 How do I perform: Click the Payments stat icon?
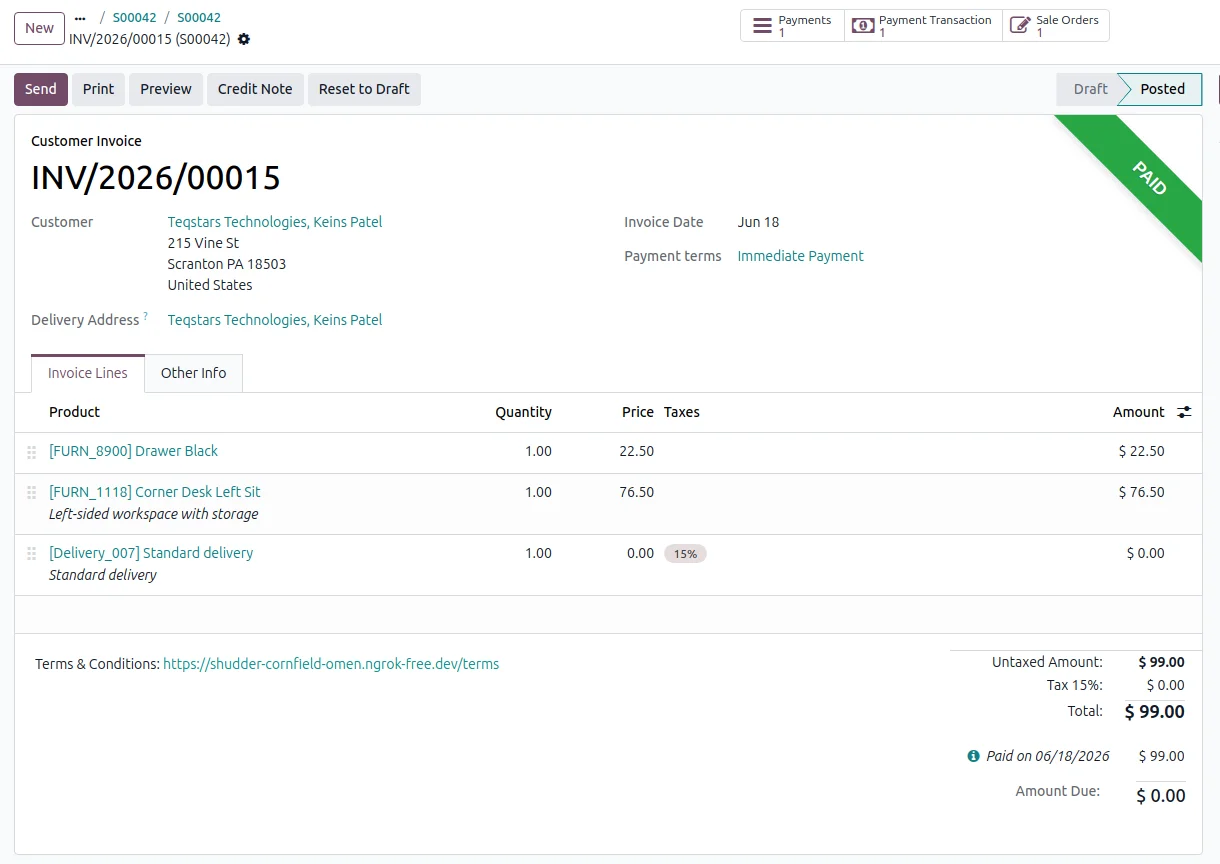coord(762,26)
